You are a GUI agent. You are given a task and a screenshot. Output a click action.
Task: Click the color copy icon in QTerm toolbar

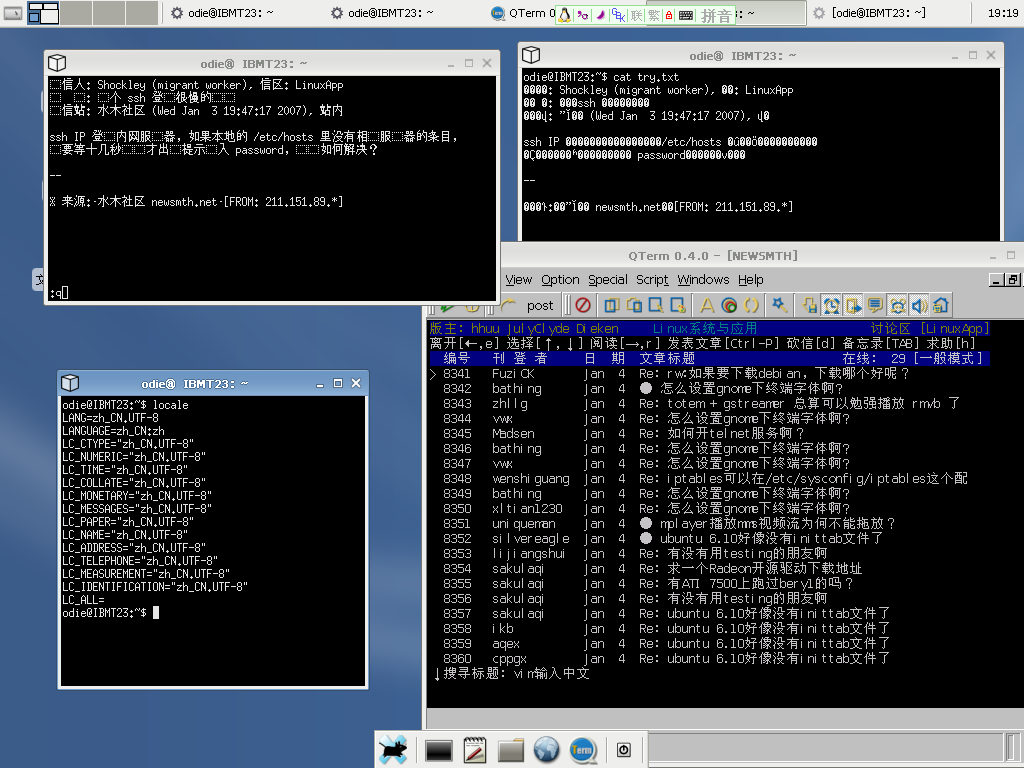(x=679, y=305)
